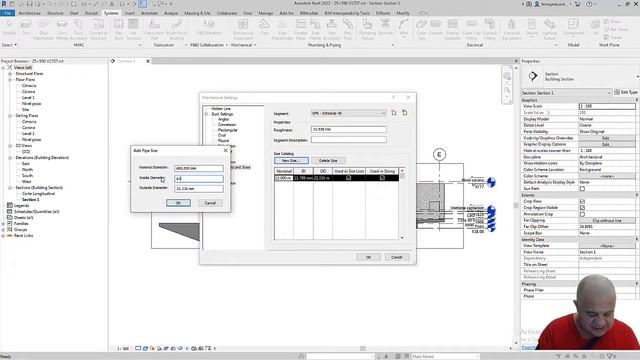Screen dimensions: 640x360
Task: Open the Segment dropdown in Mechanical Settings
Action: (348, 113)
